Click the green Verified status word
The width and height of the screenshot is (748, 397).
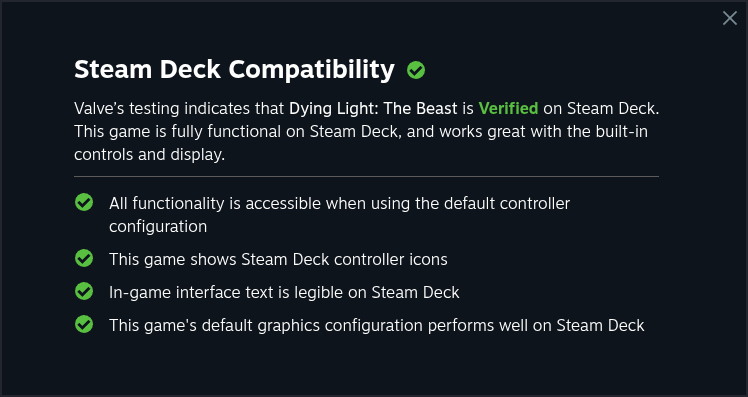click(x=508, y=108)
